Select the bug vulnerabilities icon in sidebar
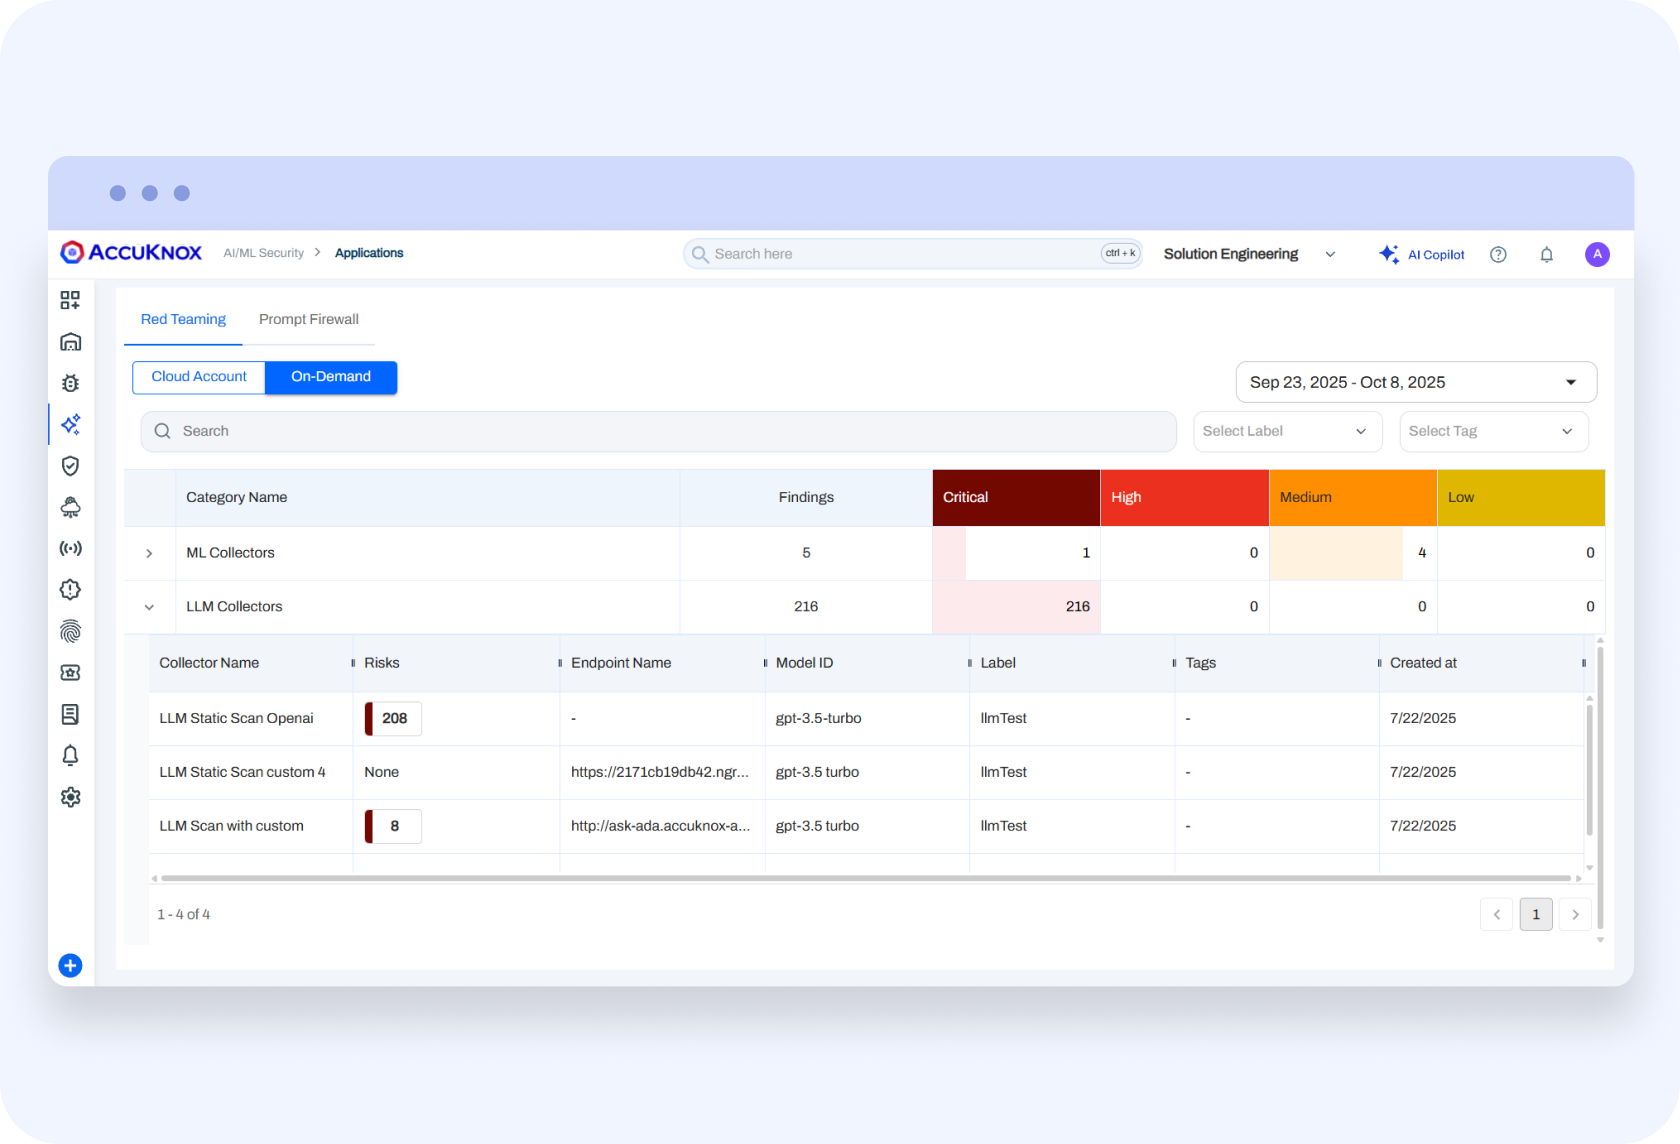 click(x=70, y=383)
